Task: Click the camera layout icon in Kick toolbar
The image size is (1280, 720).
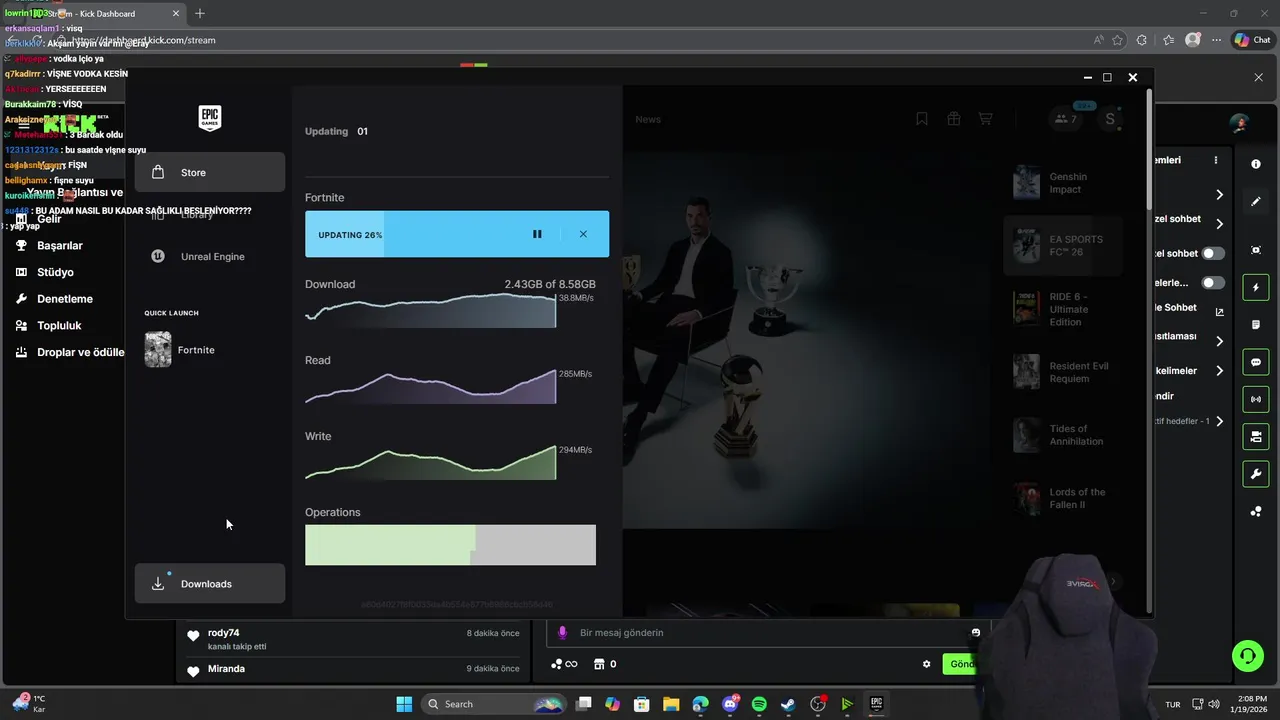Action: (x=1256, y=436)
